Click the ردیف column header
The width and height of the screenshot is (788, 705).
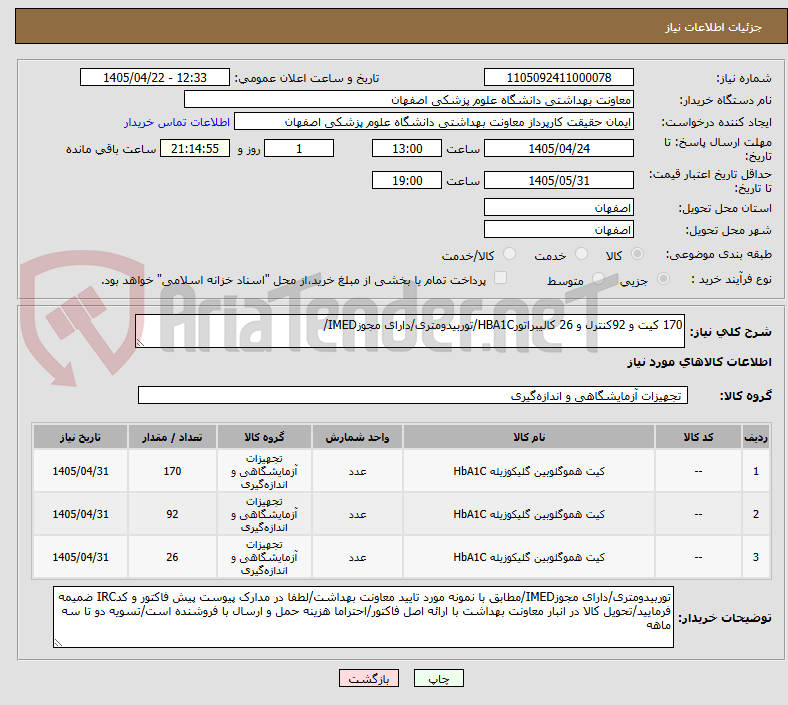(755, 437)
